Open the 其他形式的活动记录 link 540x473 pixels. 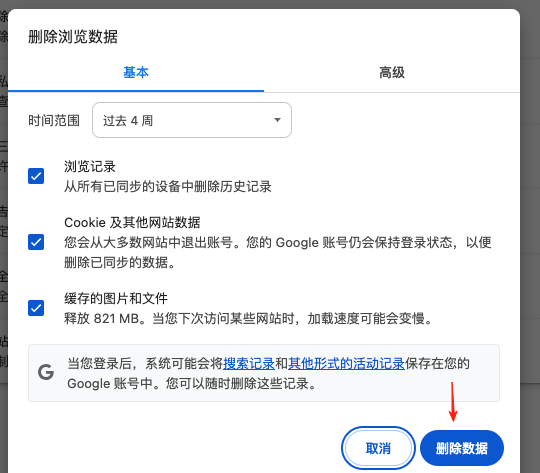[x=346, y=363]
